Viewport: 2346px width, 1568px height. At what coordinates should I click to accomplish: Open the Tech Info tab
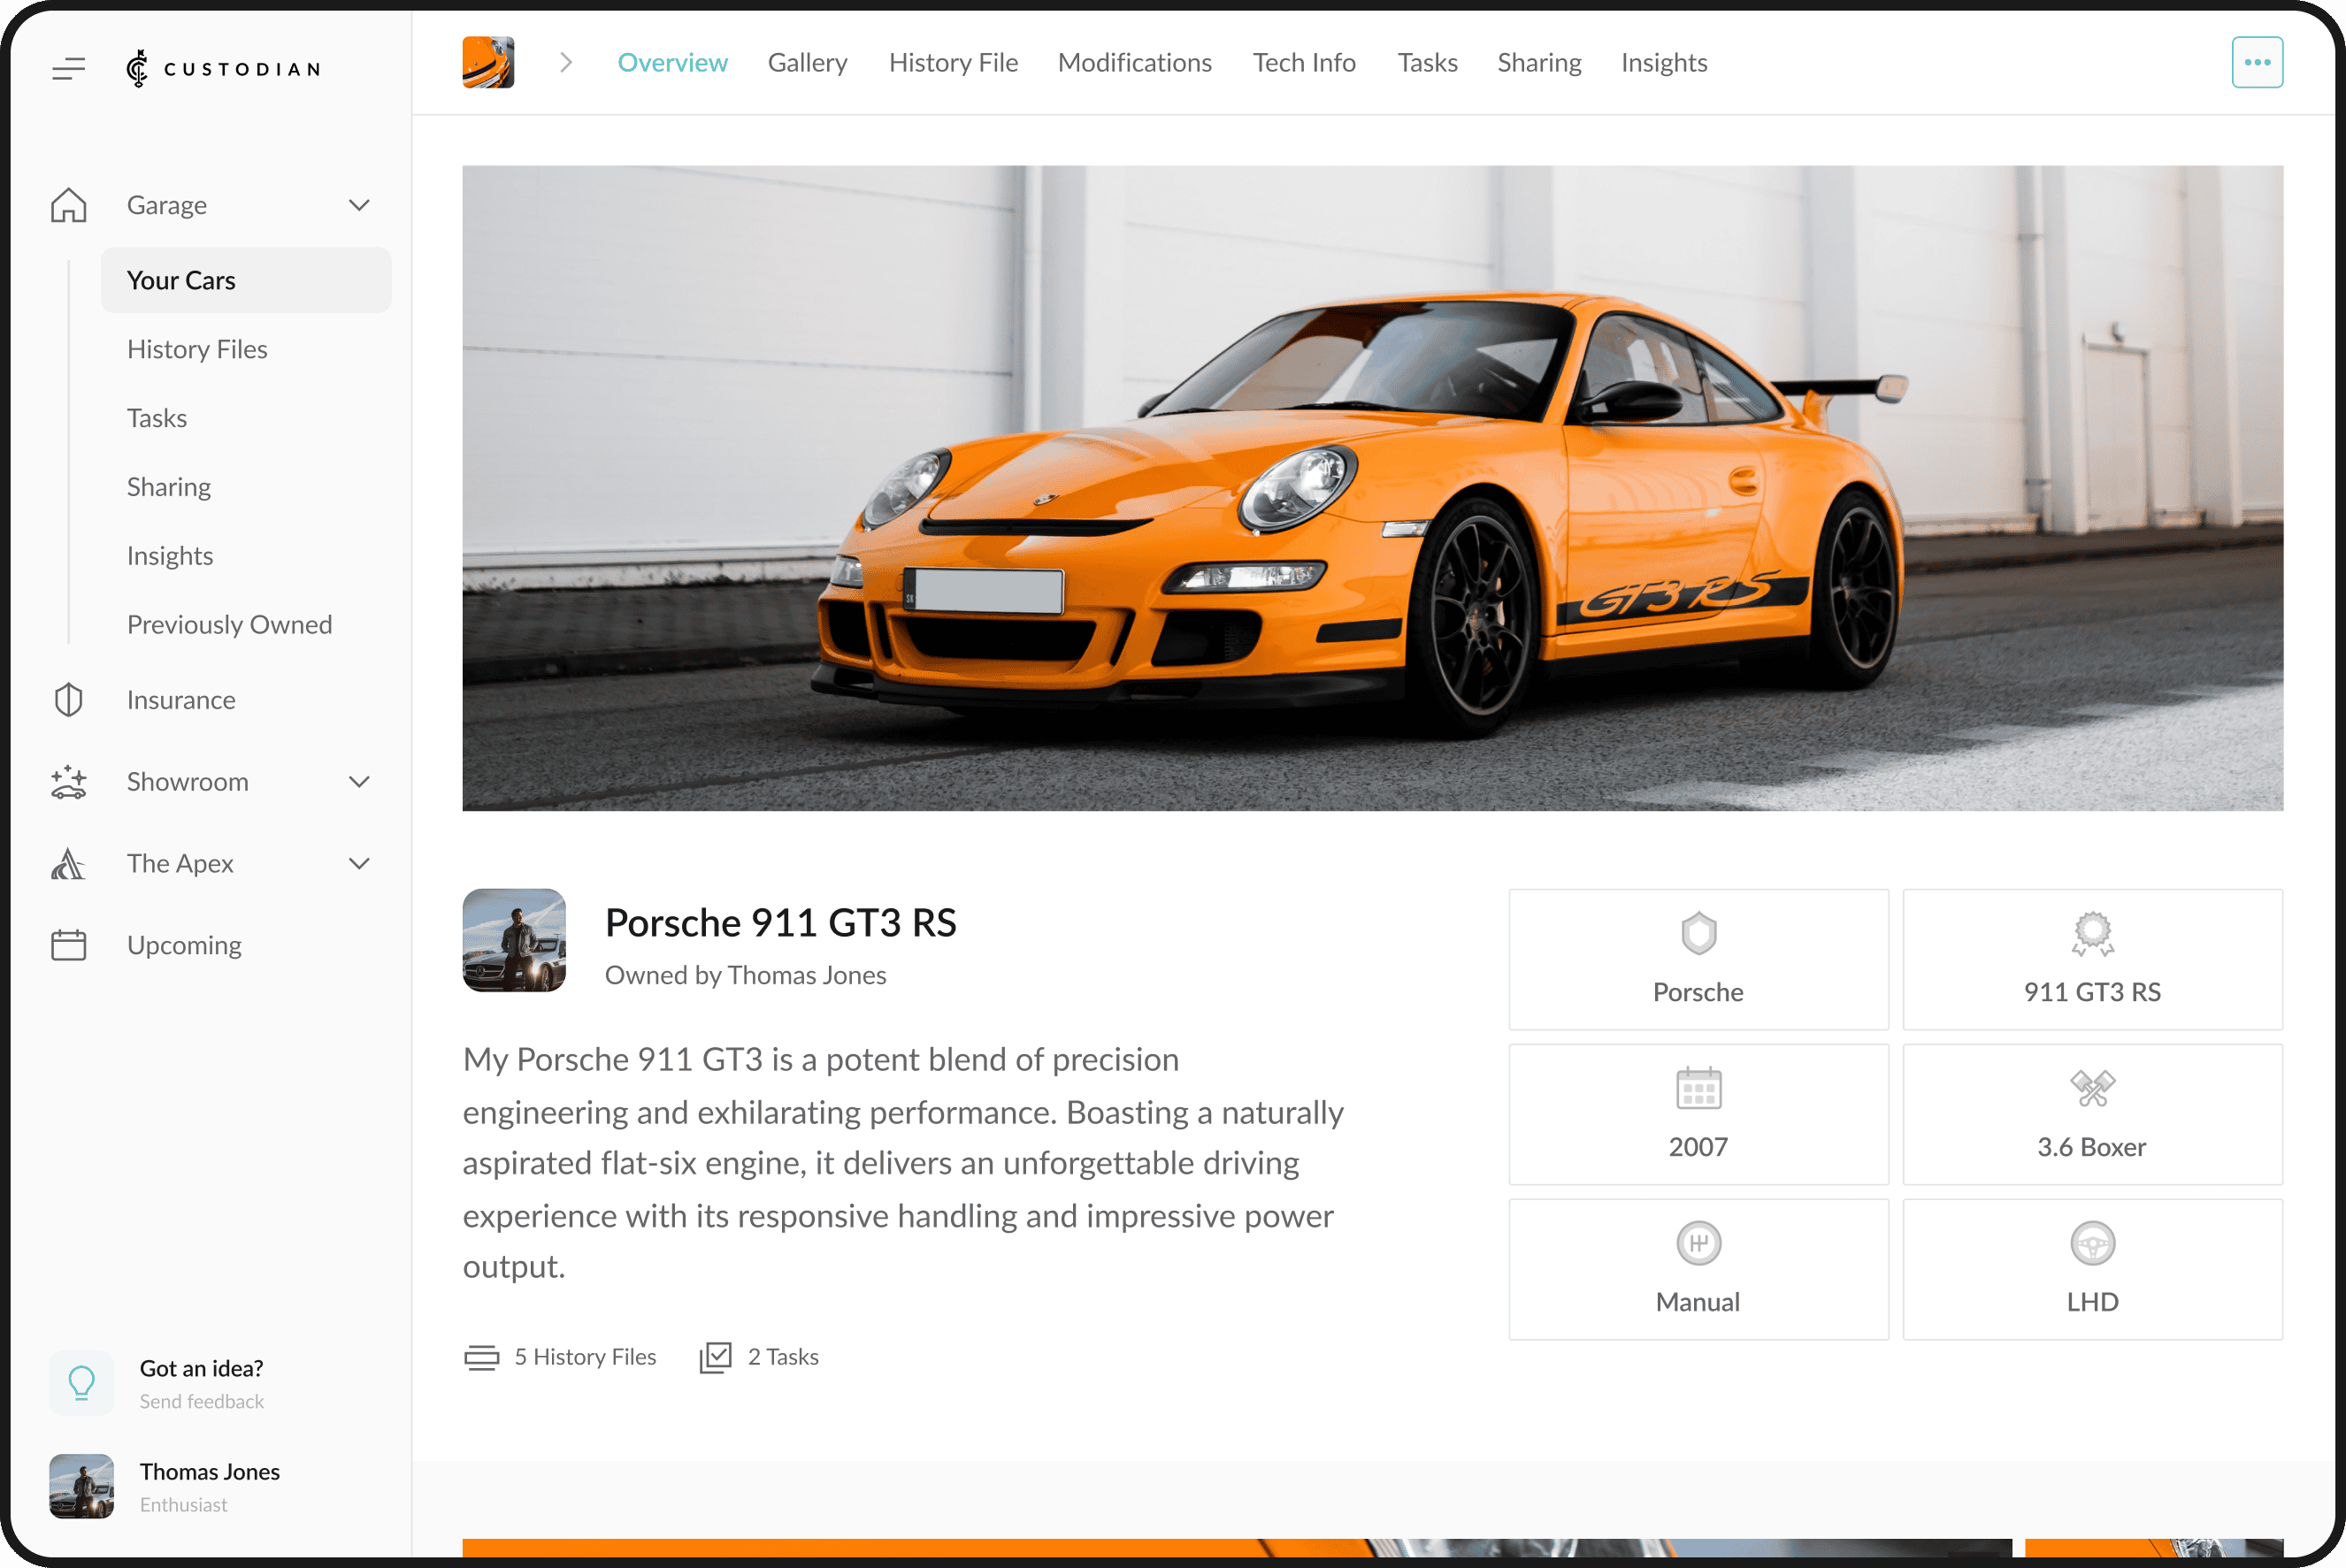point(1303,62)
